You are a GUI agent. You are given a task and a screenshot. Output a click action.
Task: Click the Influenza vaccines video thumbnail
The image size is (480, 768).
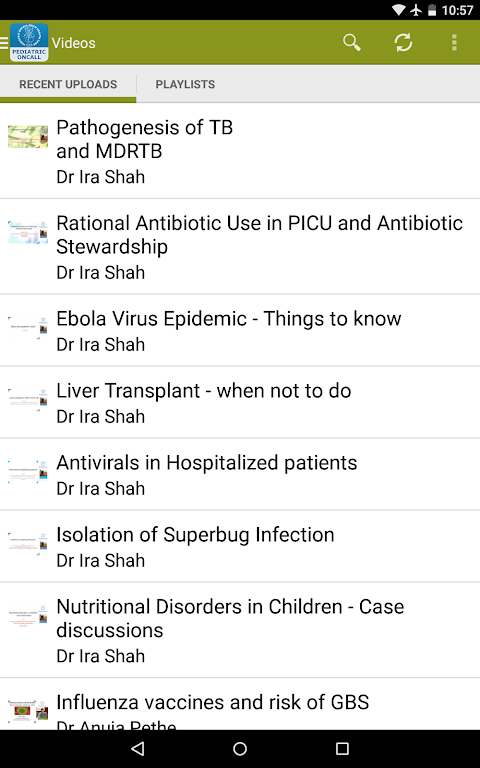coord(28,711)
